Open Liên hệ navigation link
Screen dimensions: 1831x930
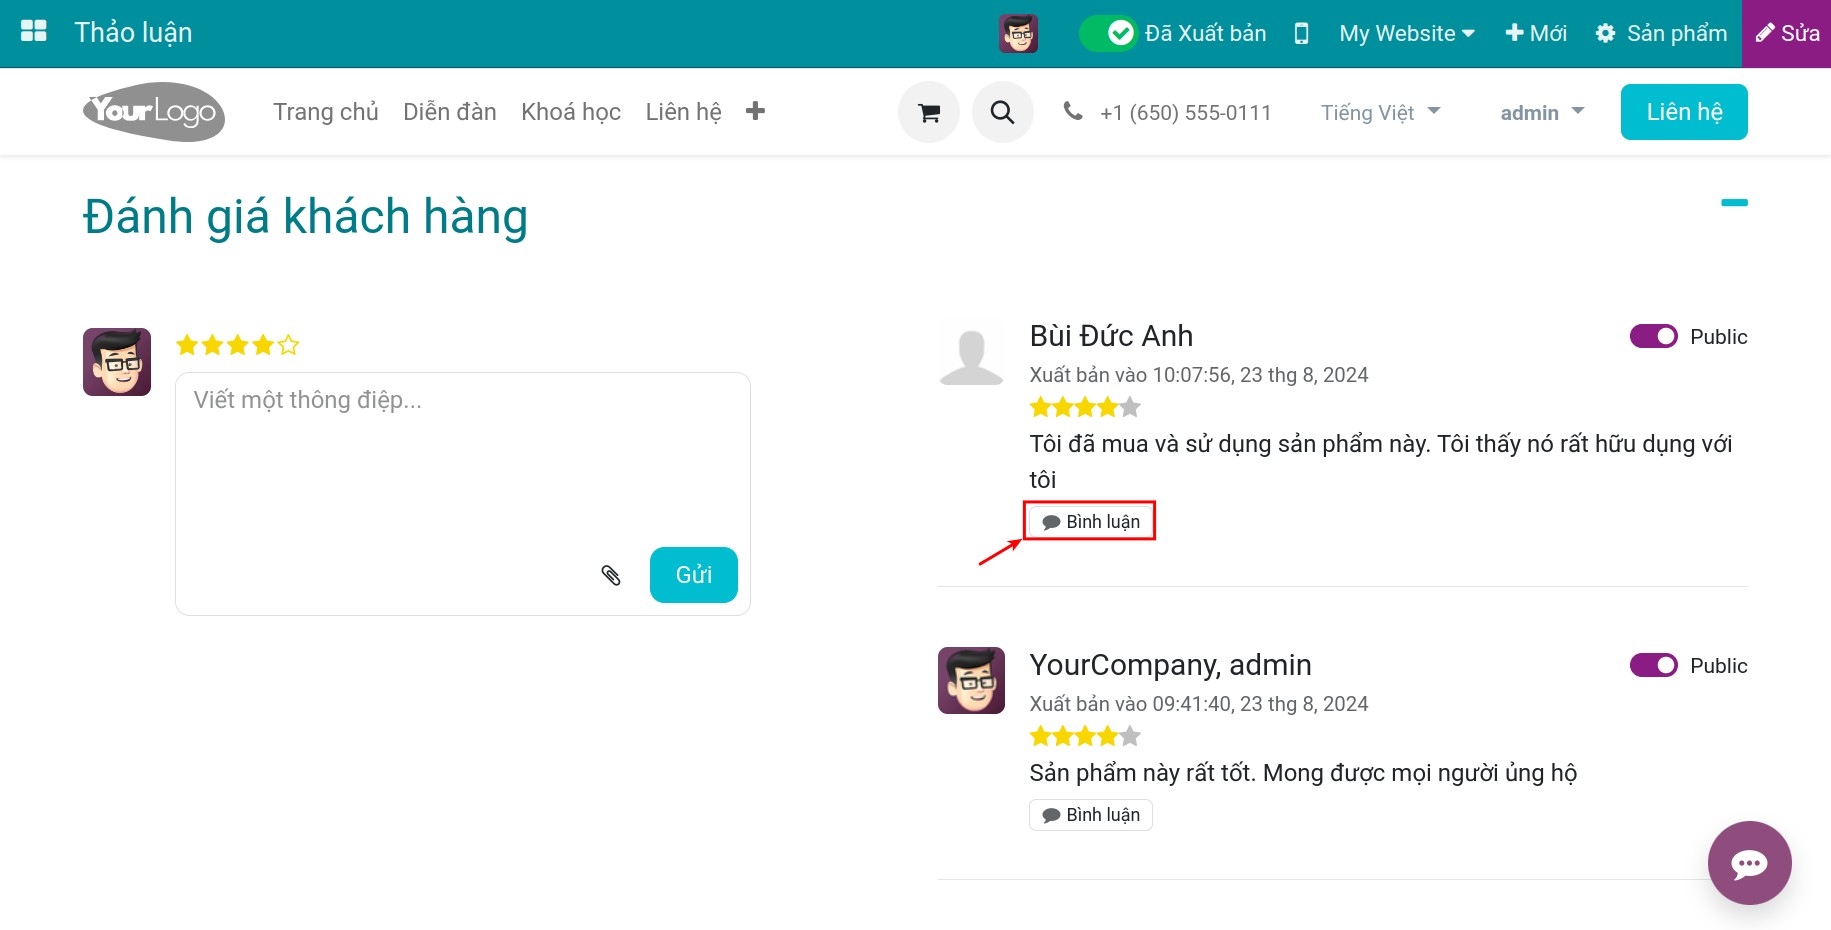684,112
